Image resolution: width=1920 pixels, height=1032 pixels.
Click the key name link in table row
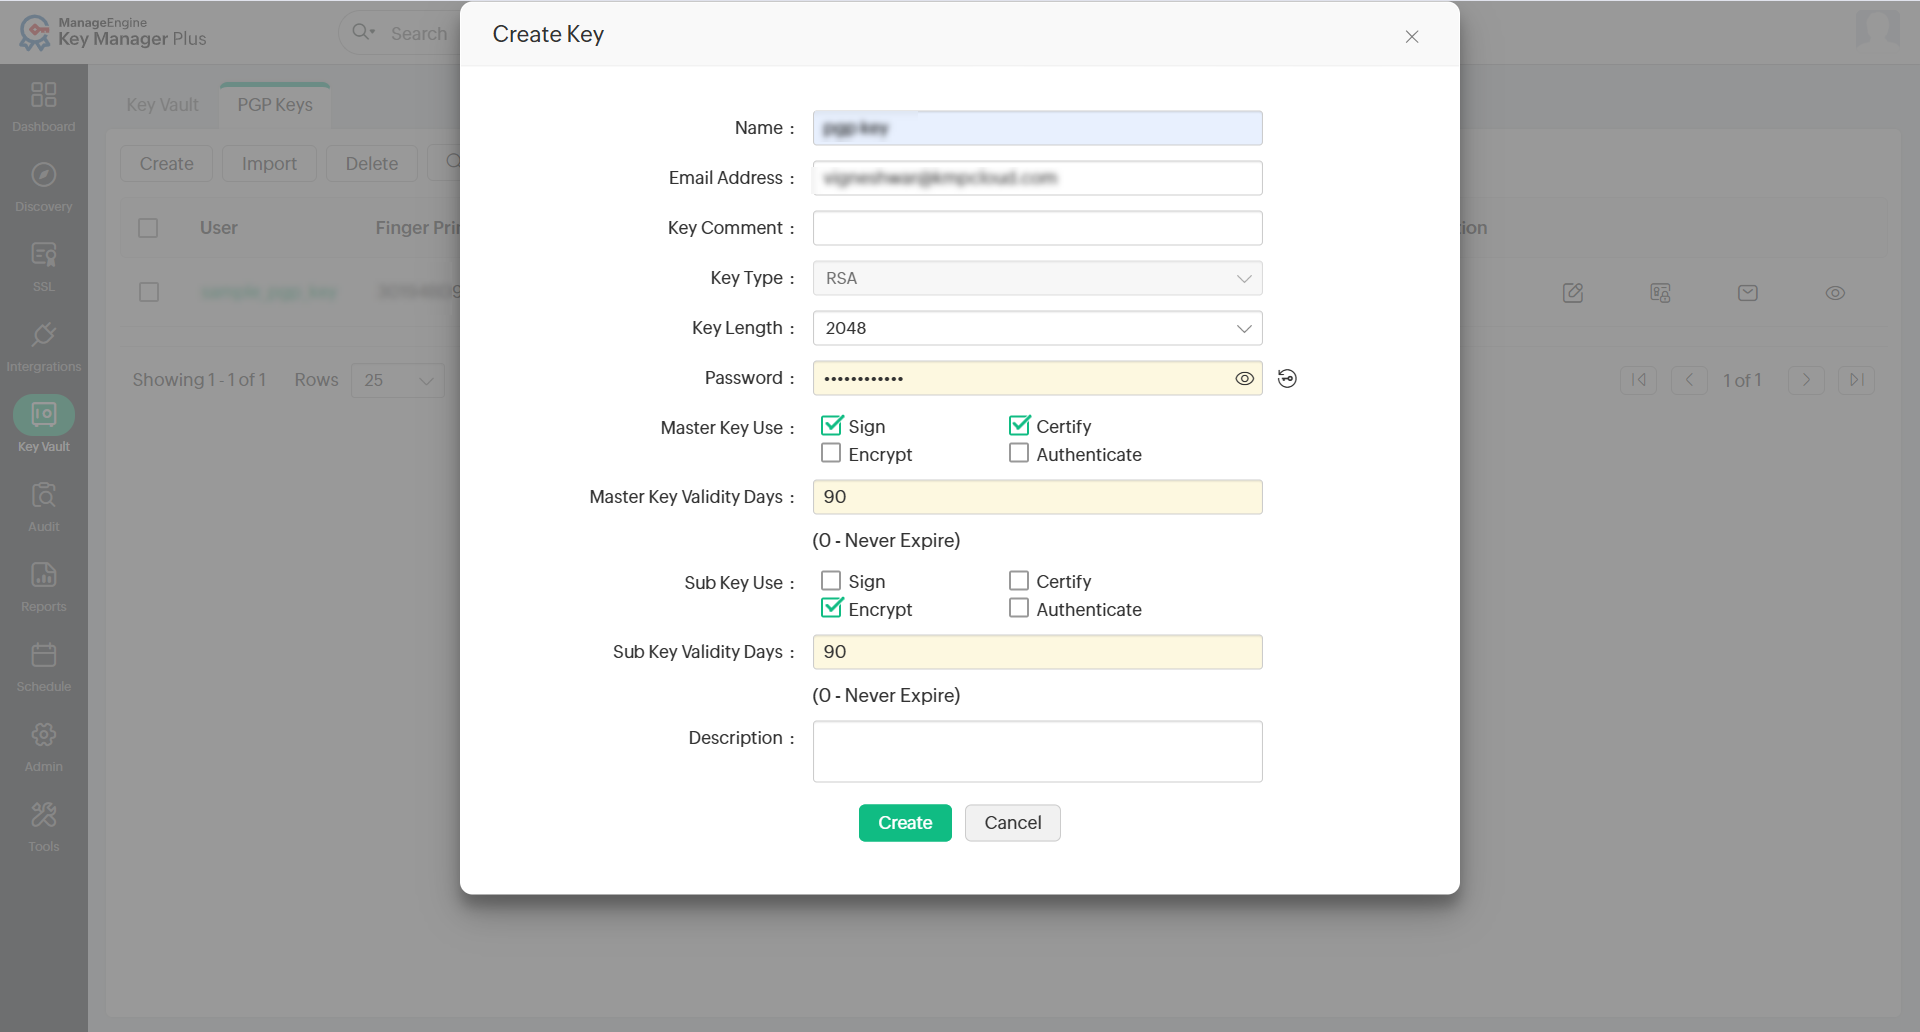(x=268, y=292)
